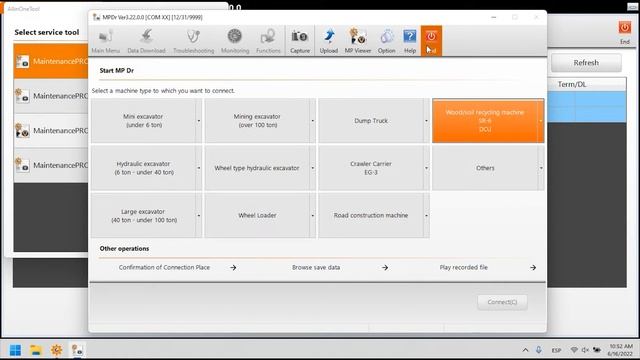The height and width of the screenshot is (360, 640).
Task: Expand Road construction machine dropdown arrow
Action: coord(427,216)
